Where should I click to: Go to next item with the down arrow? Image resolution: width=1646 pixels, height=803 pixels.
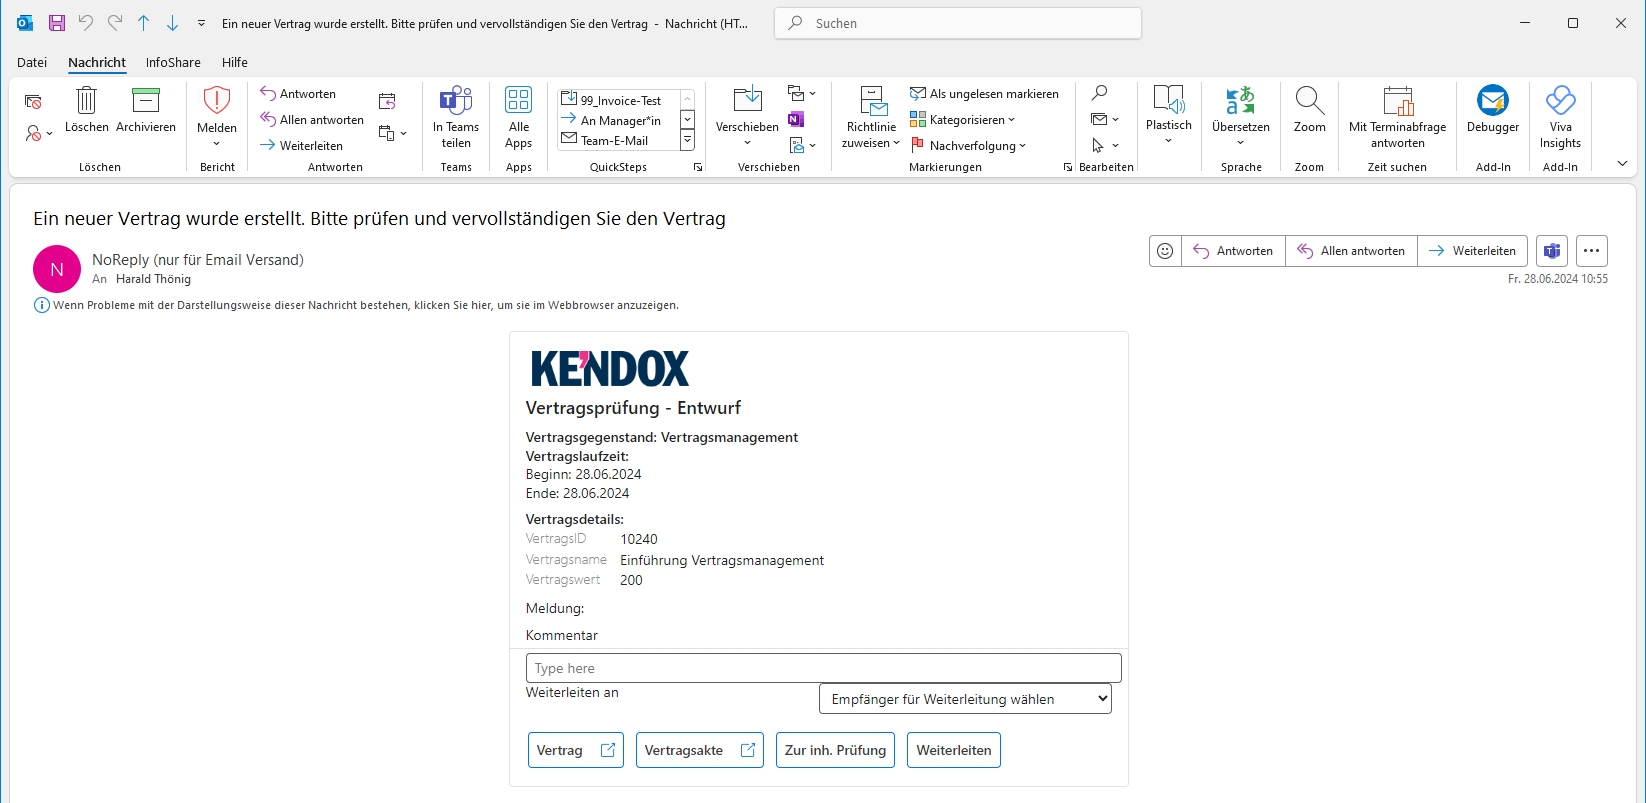172,23
